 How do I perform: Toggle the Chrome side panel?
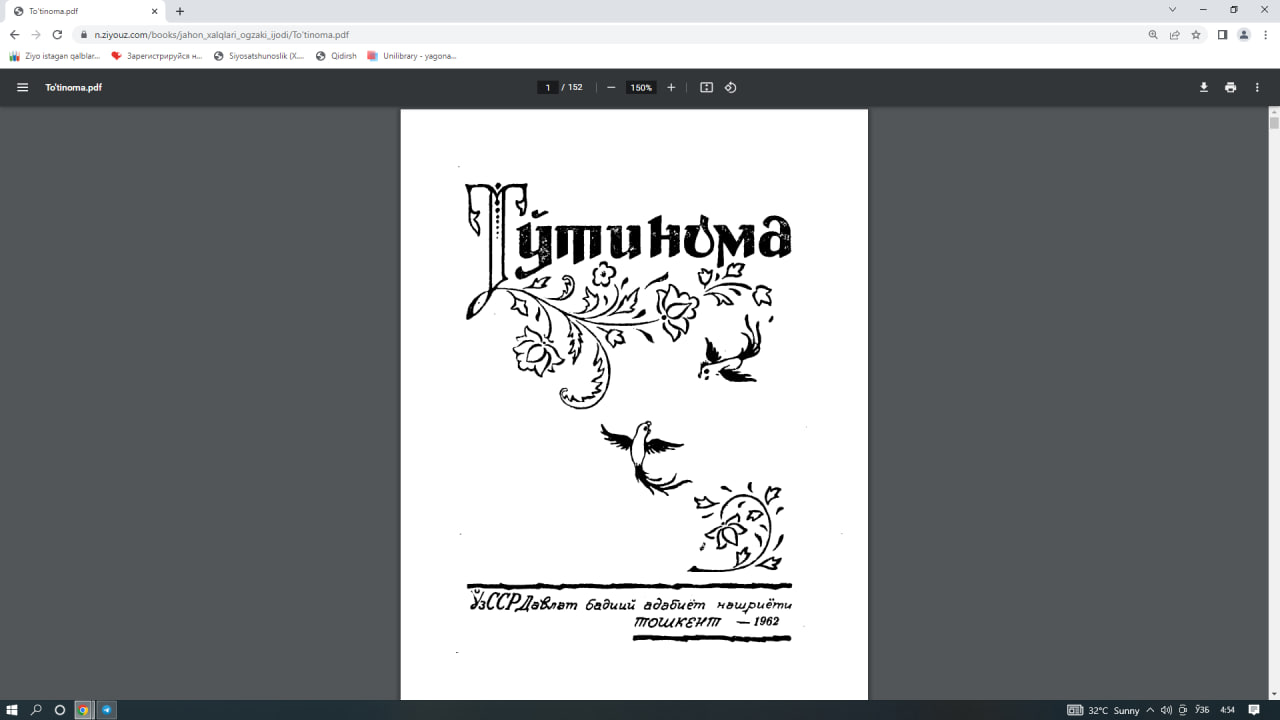point(1222,34)
